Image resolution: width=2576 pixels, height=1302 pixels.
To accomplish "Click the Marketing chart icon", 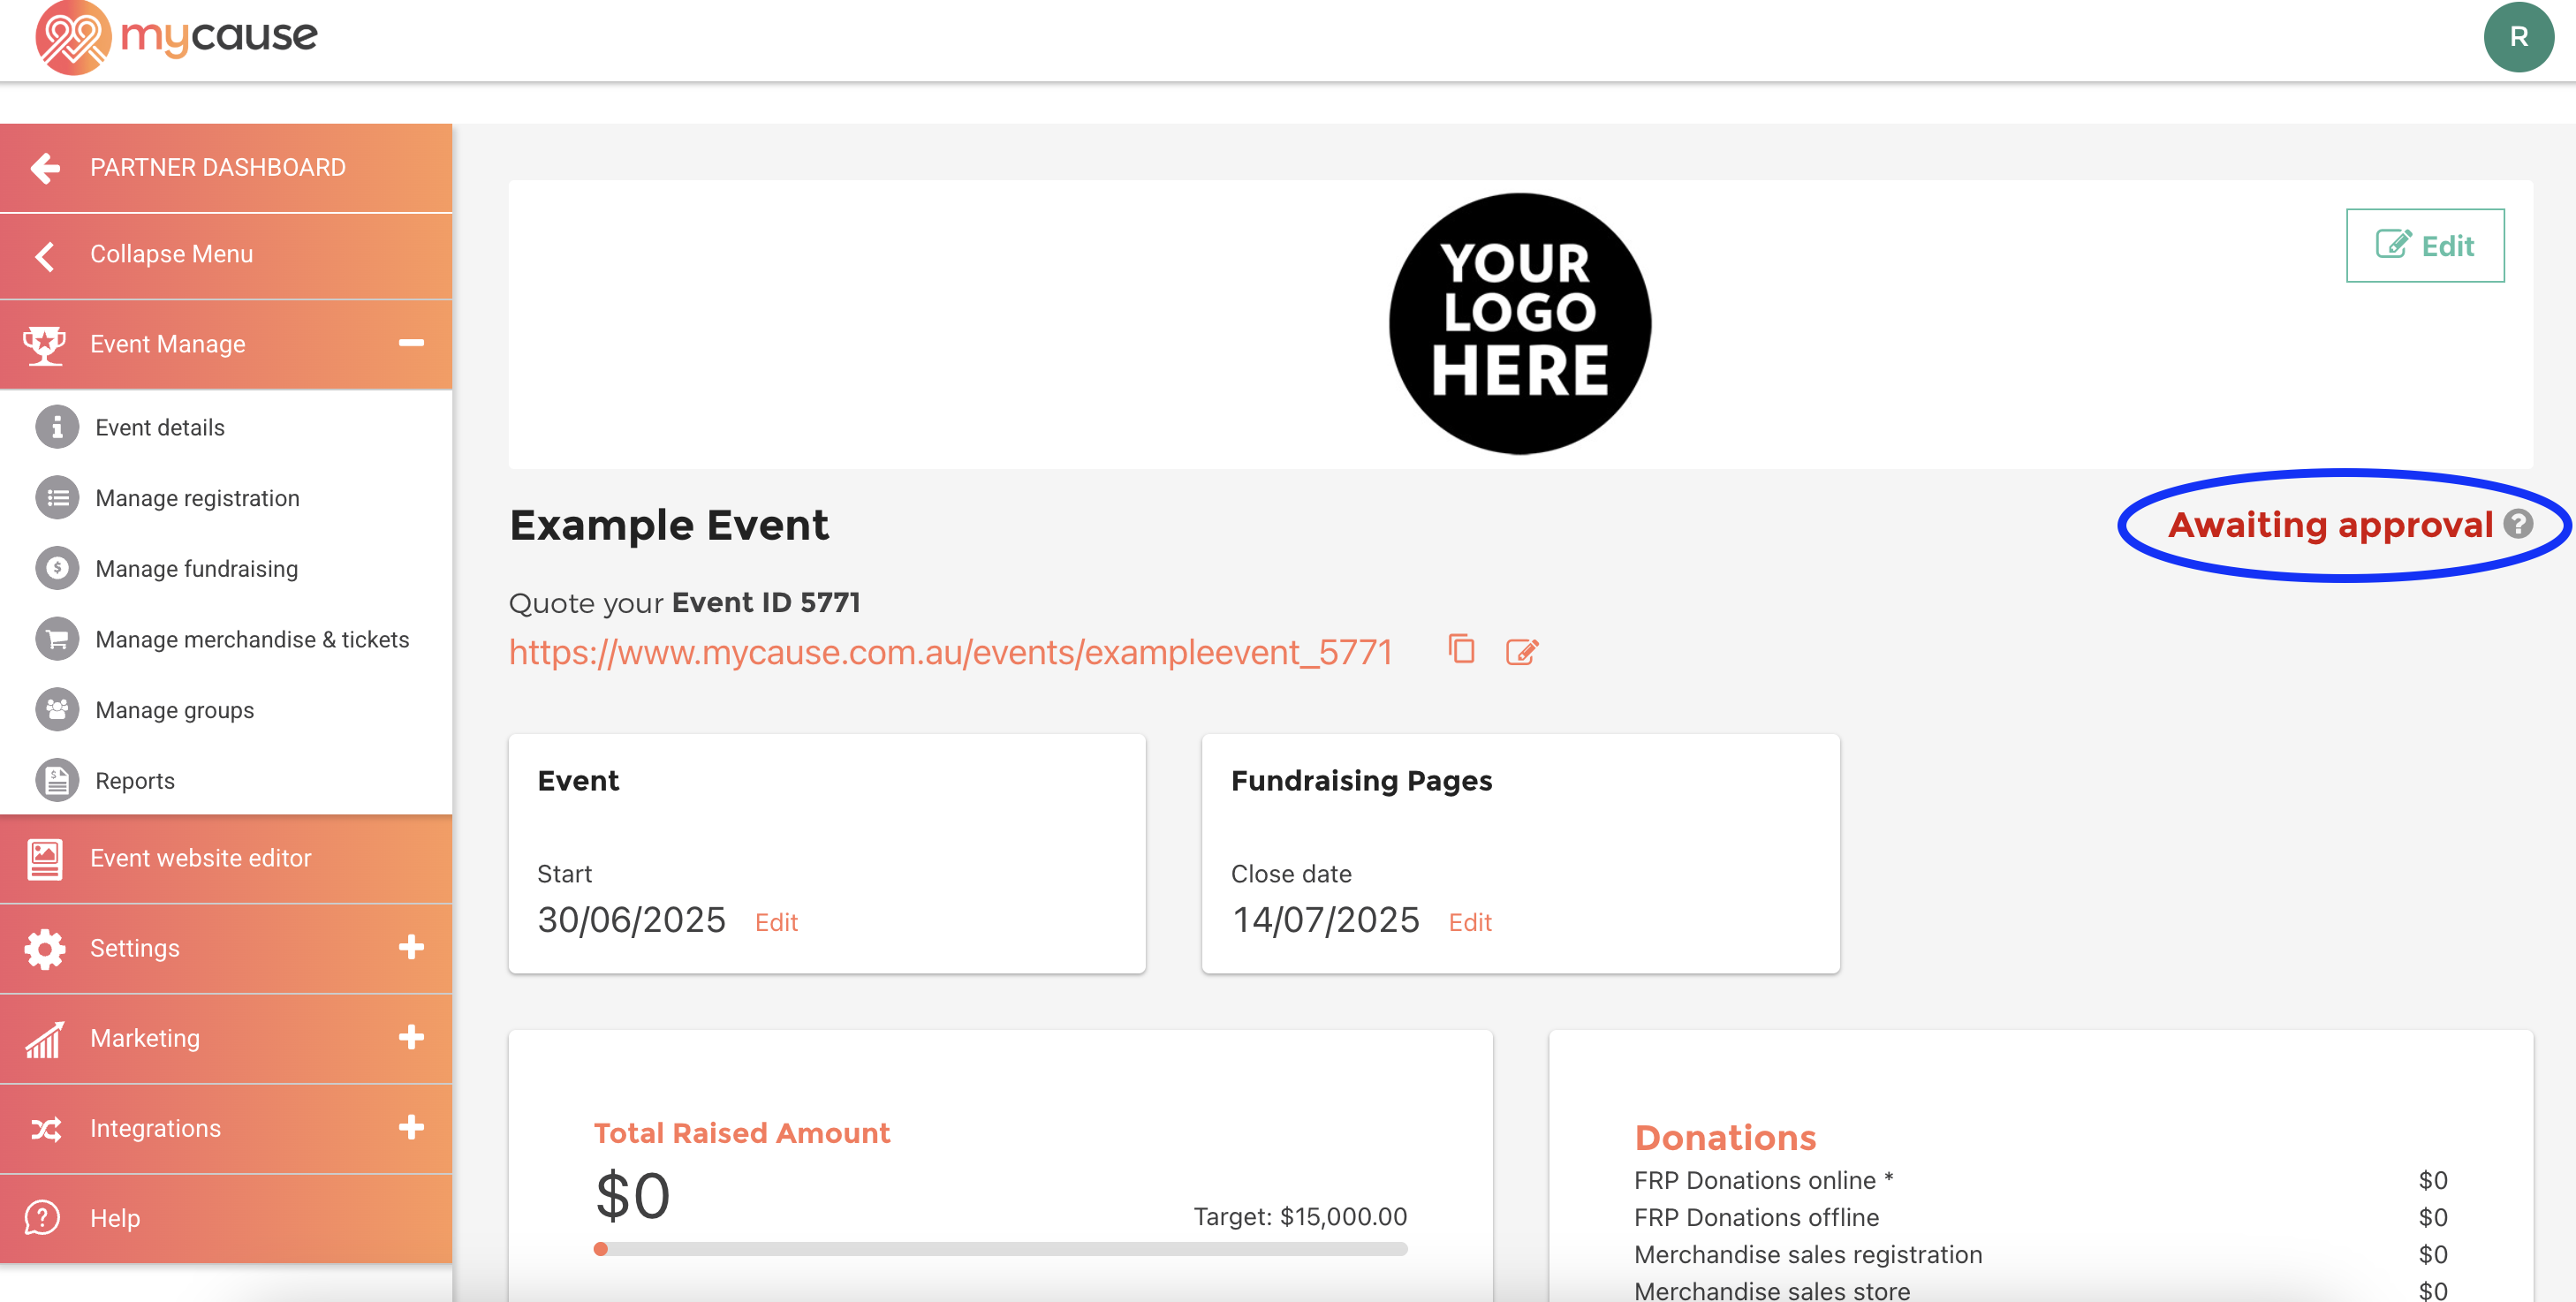I will click(45, 1039).
